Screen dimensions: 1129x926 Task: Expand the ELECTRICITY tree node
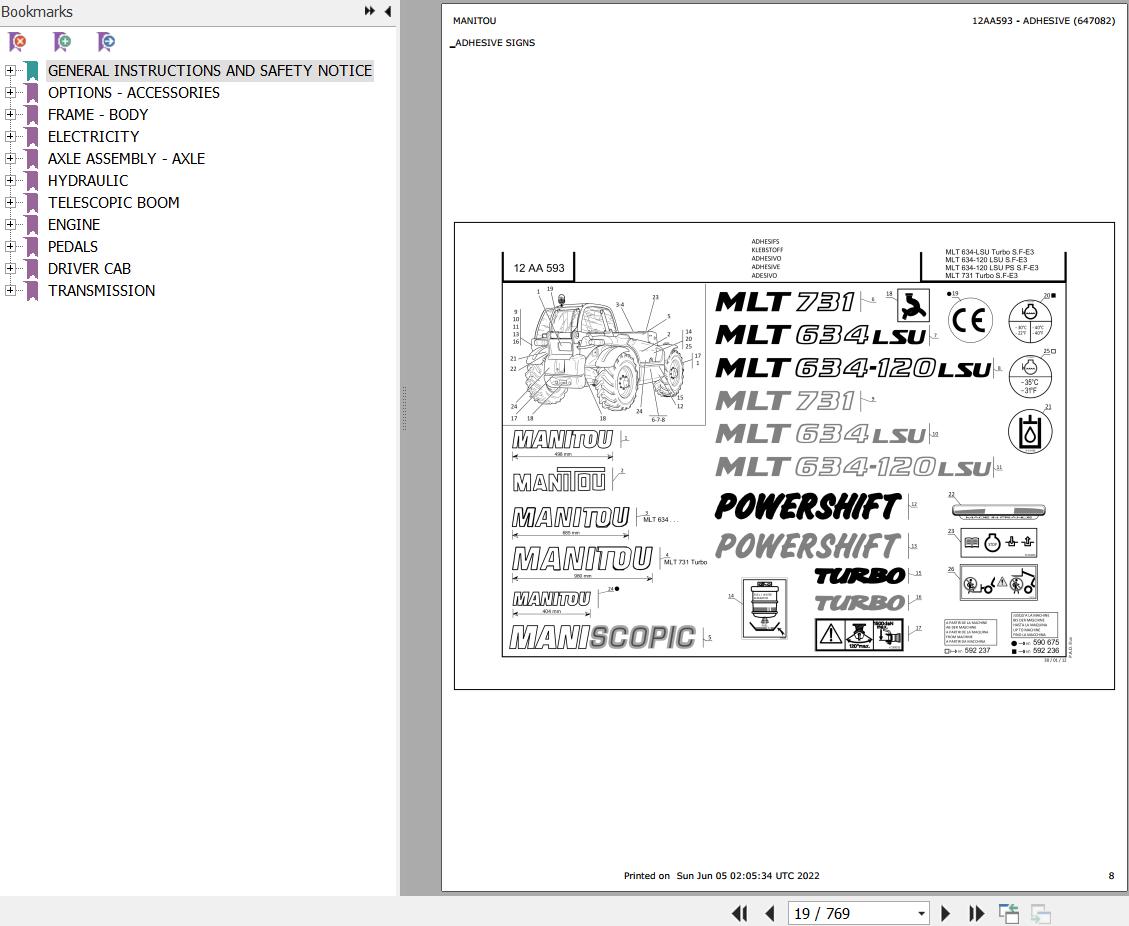10,137
